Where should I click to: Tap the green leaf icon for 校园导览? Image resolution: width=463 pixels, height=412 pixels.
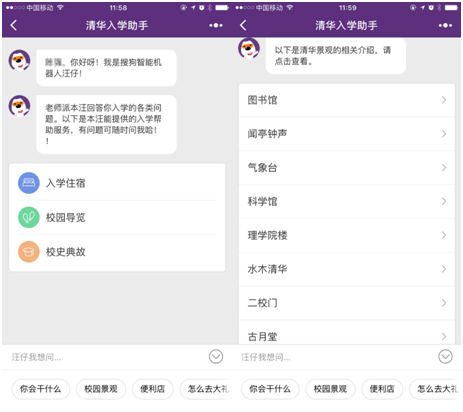(29, 217)
